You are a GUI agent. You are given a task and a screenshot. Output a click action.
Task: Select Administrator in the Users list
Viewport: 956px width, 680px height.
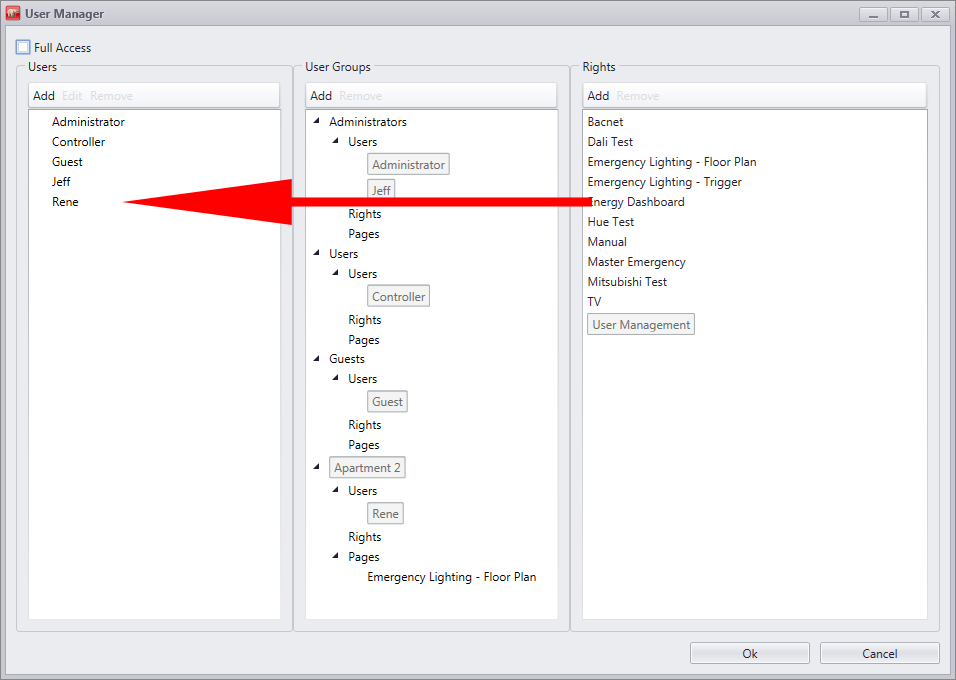click(88, 122)
